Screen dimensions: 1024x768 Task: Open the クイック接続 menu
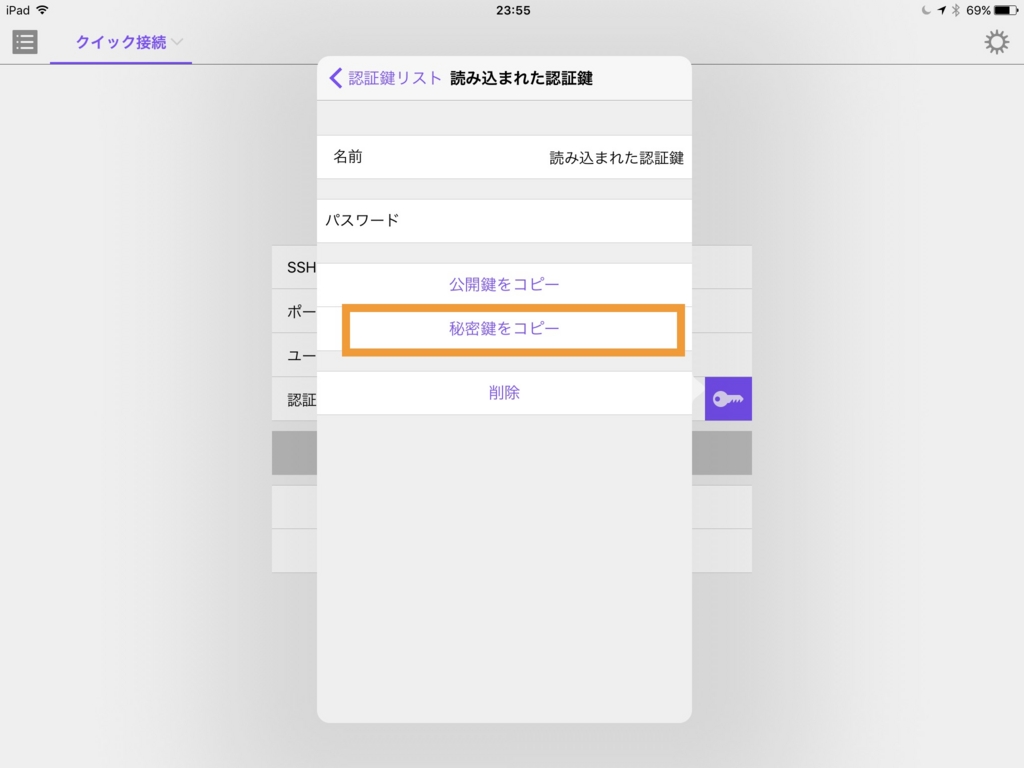coord(121,42)
